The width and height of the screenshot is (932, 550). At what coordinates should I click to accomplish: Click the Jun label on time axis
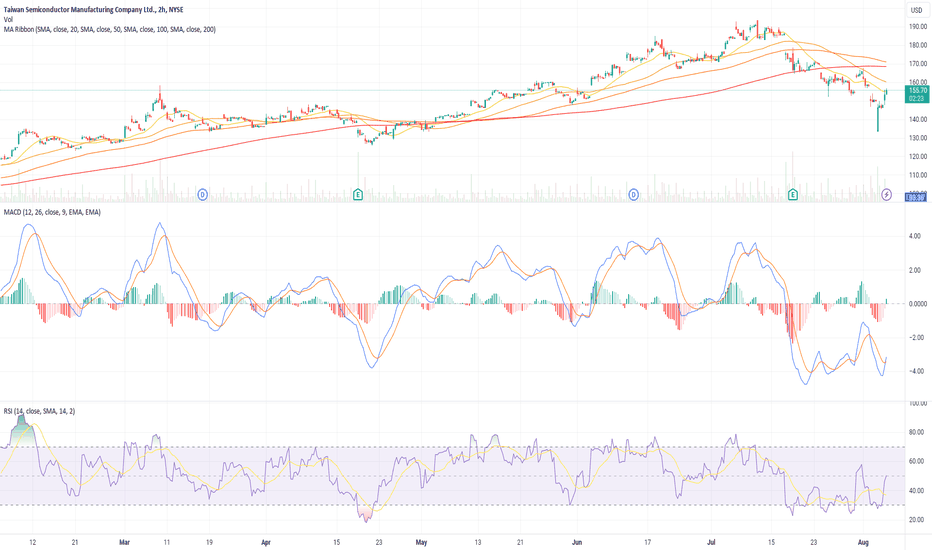[x=577, y=542]
